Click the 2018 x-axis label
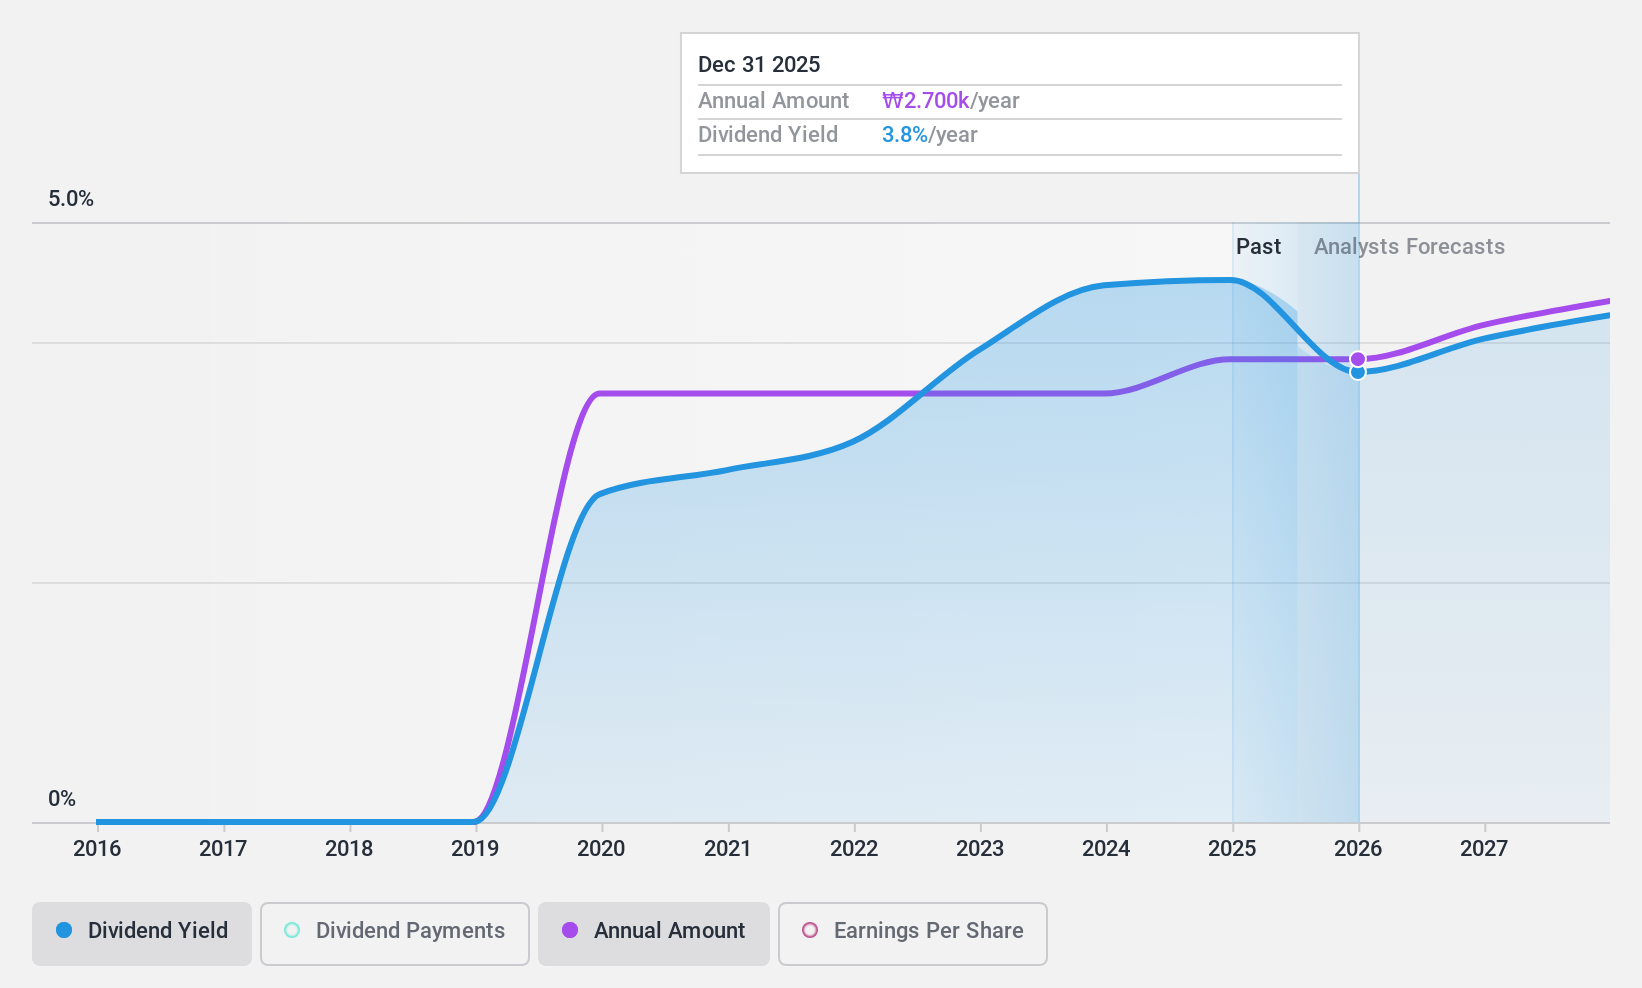 (349, 848)
